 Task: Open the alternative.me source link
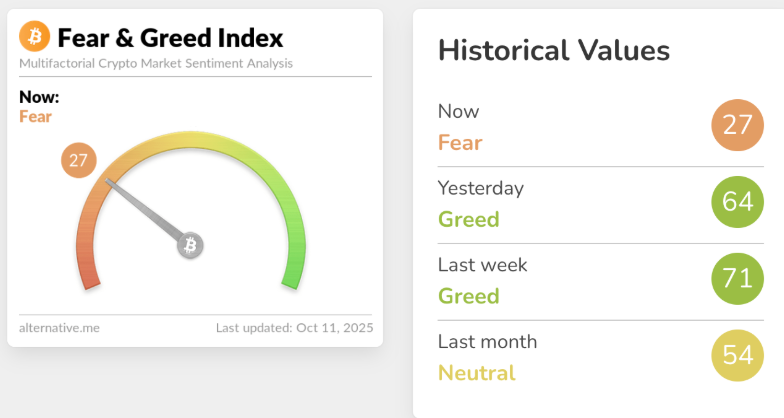pyautogui.click(x=59, y=327)
